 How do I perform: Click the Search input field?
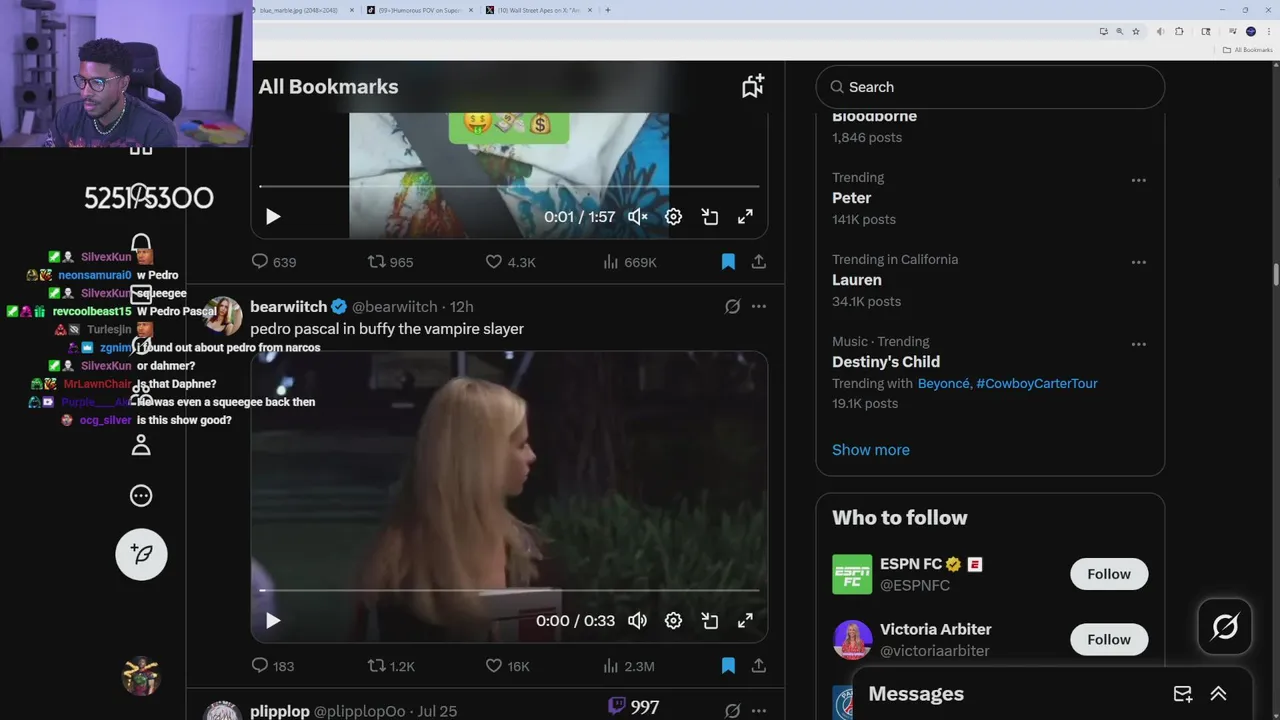[x=990, y=87]
